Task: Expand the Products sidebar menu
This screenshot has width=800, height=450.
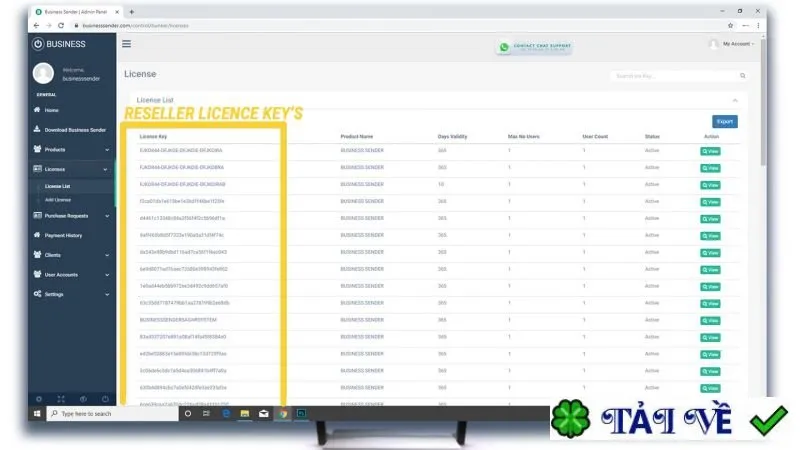Action: coord(71,149)
